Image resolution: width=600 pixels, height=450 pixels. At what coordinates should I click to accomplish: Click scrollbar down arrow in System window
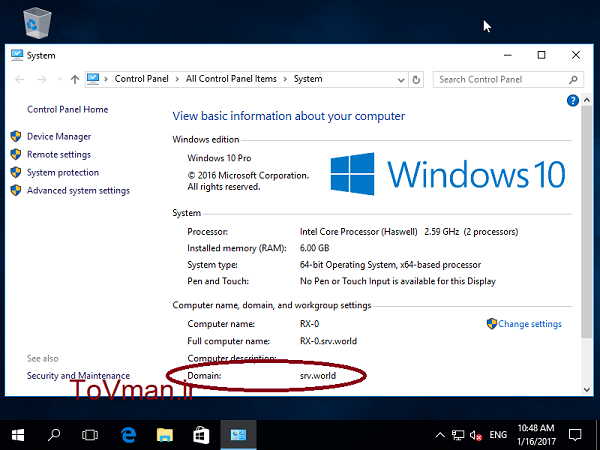click(587, 390)
